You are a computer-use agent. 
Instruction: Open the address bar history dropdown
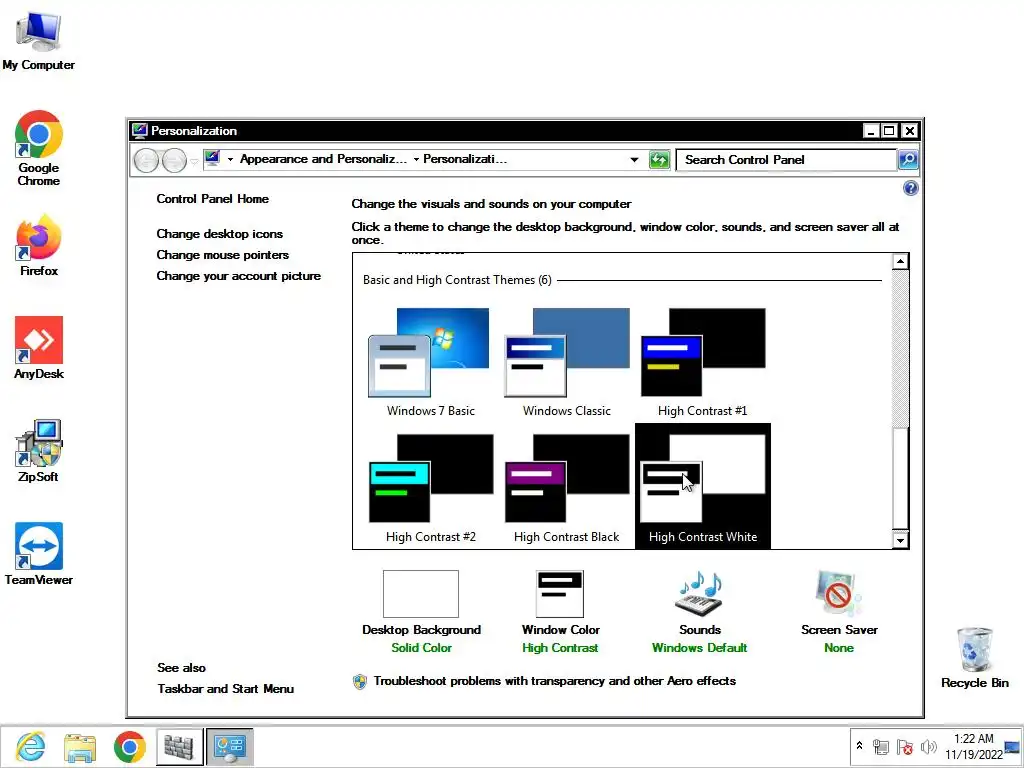634,159
